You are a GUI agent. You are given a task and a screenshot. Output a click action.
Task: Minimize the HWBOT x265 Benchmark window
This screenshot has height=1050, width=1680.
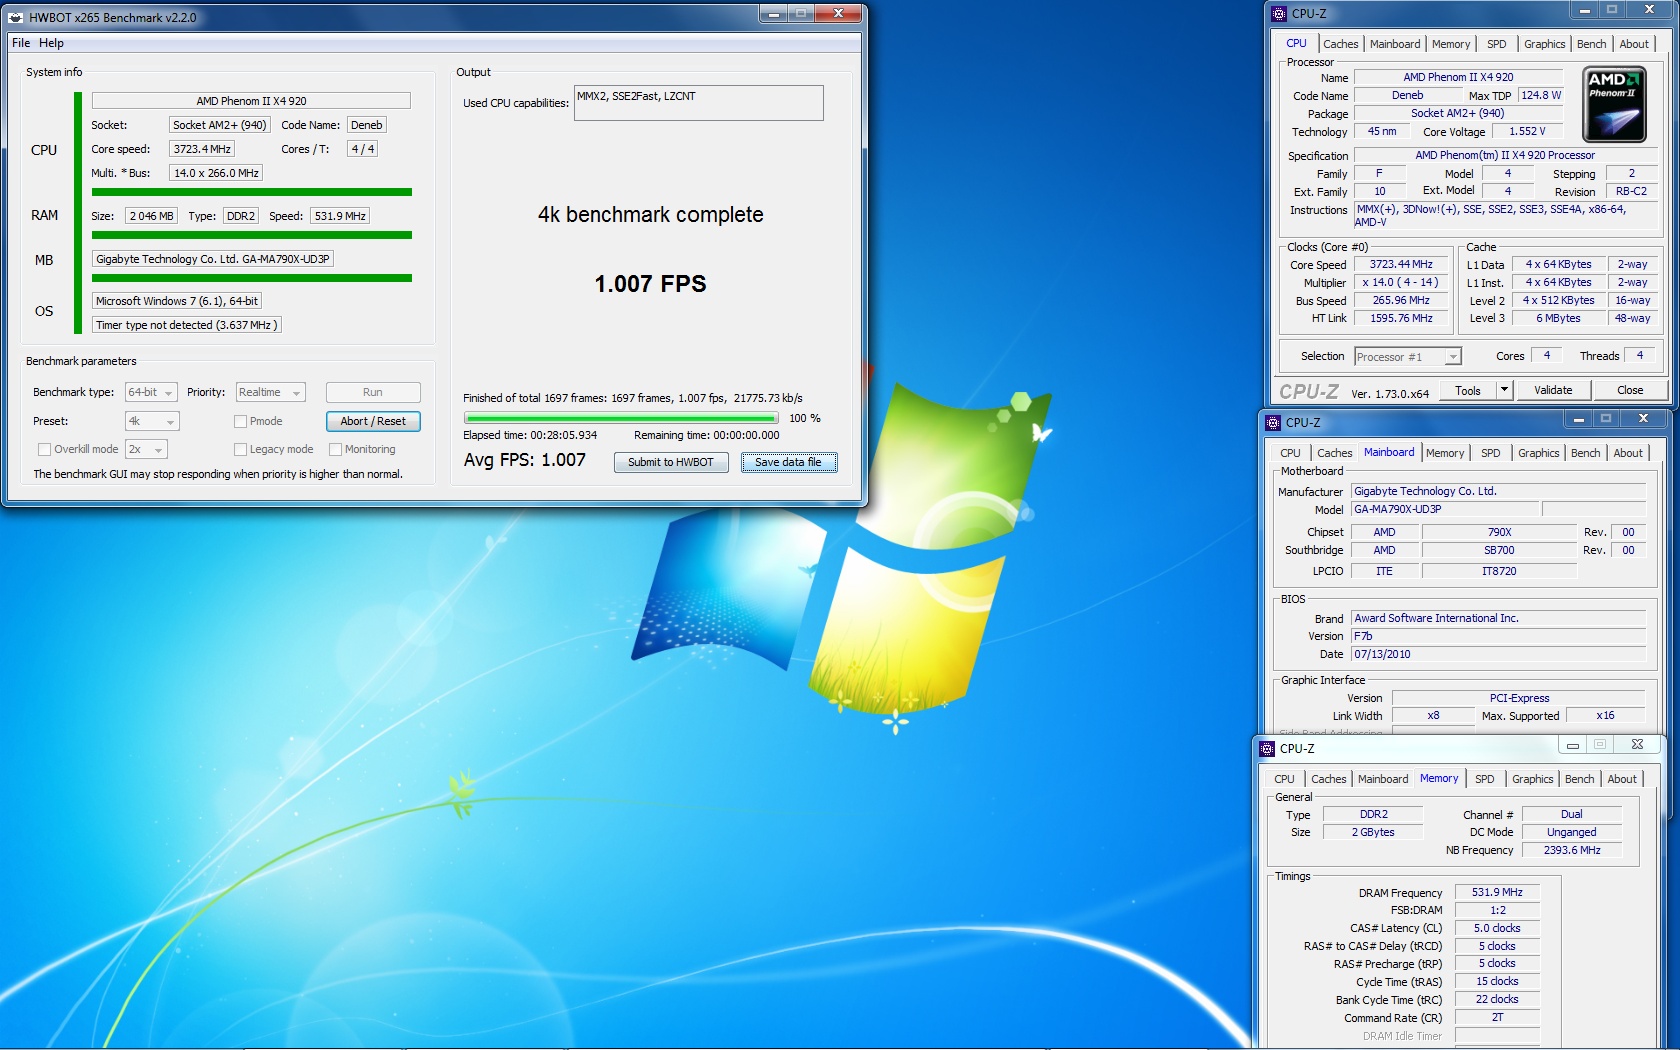772,13
